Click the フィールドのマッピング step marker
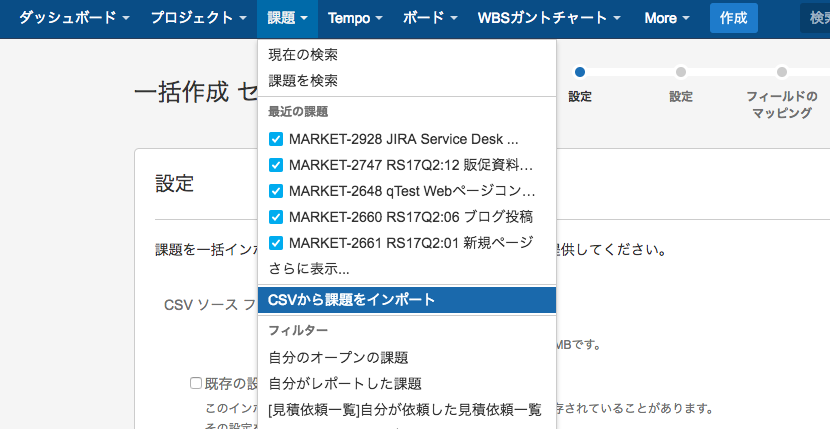 pos(782,72)
